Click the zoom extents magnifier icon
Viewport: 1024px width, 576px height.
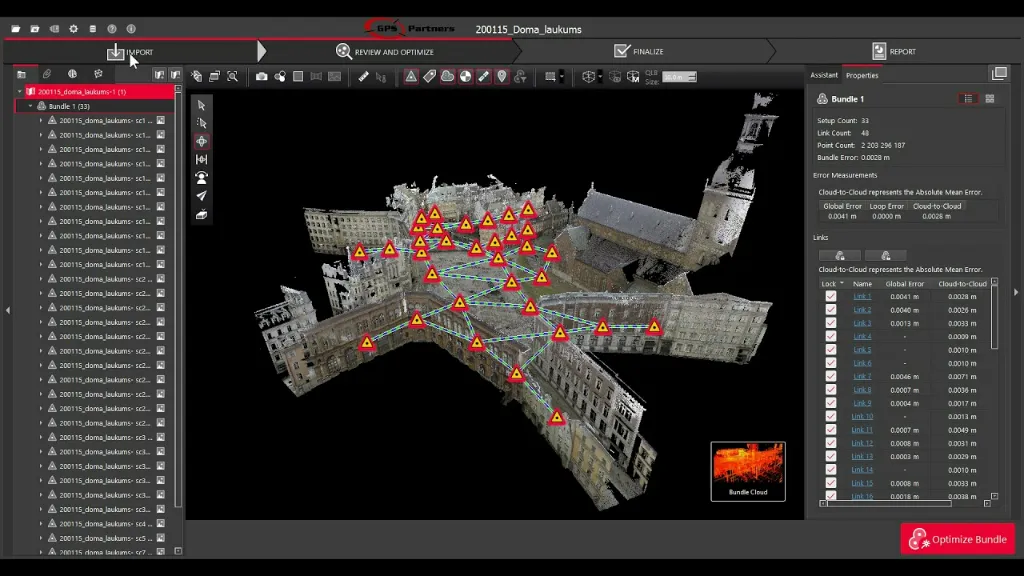(x=232, y=76)
